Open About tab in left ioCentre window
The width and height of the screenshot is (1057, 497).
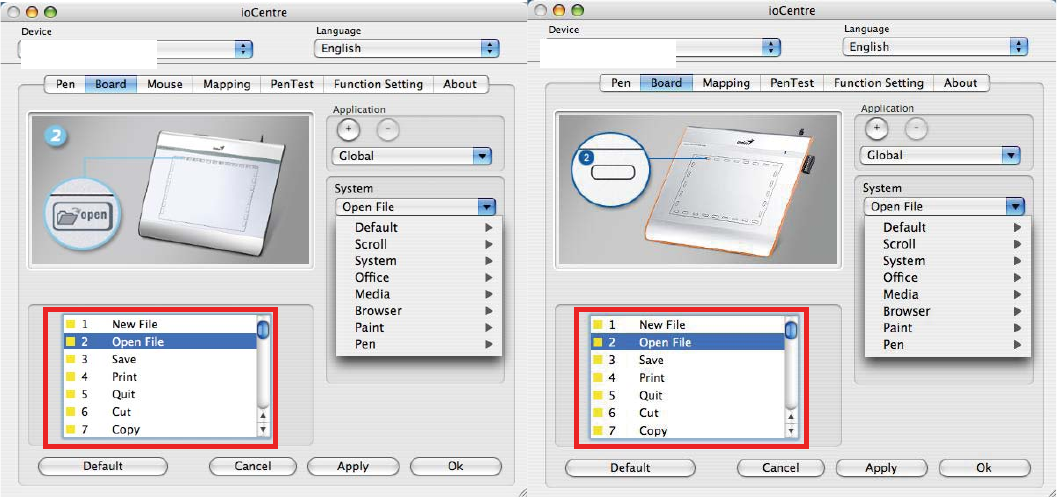click(x=460, y=84)
